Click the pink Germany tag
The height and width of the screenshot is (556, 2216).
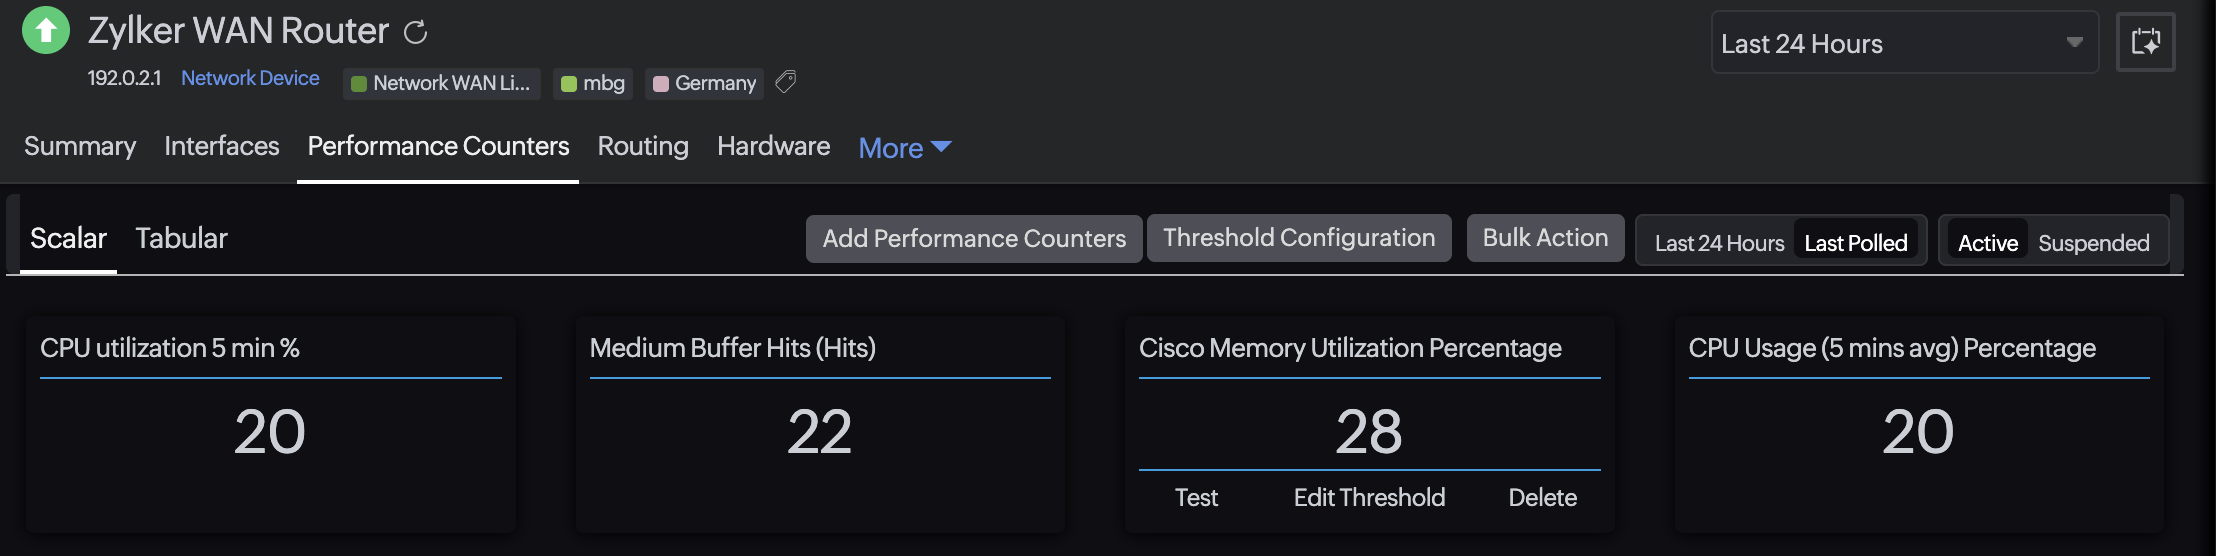coord(704,83)
